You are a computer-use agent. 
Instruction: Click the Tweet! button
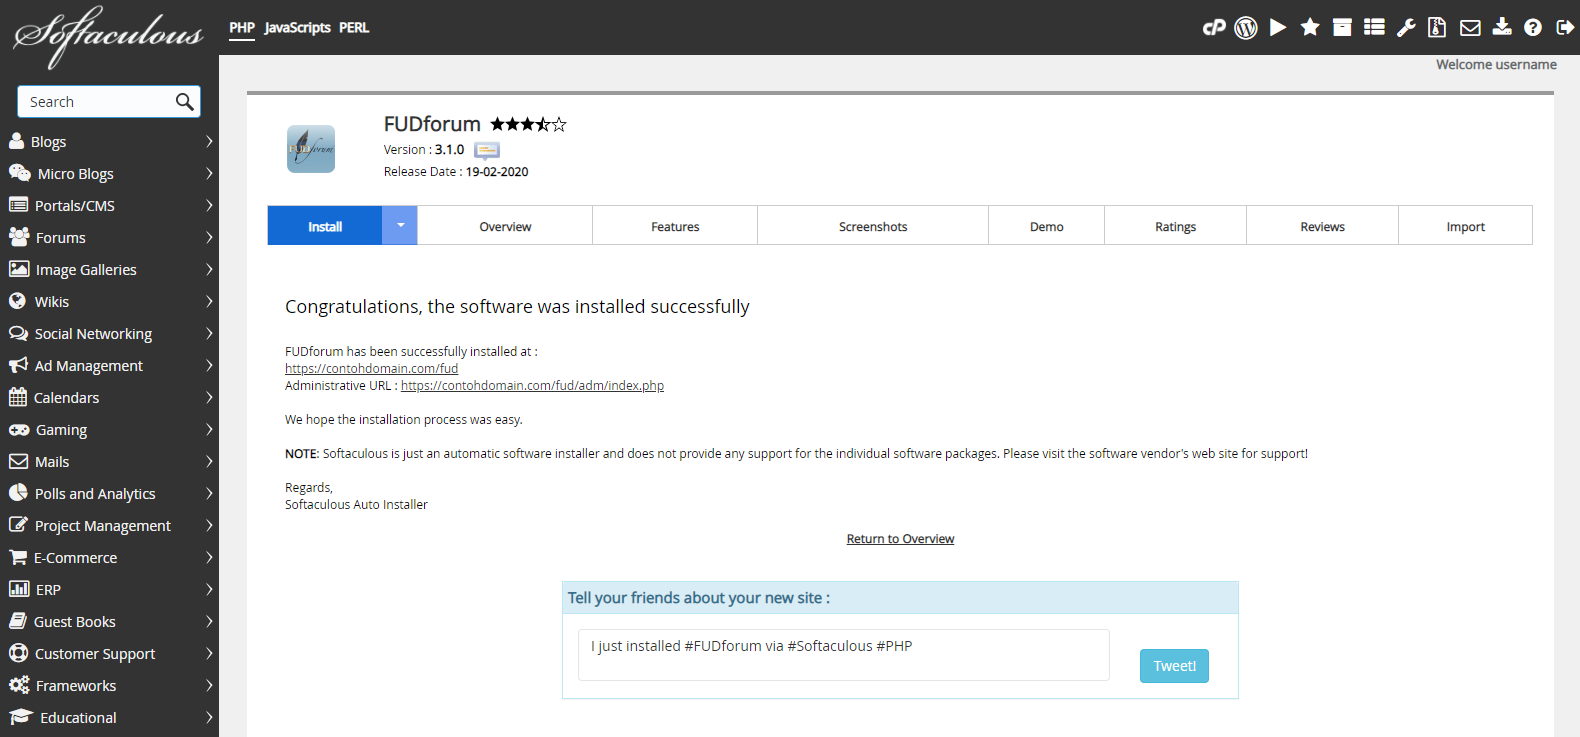point(1174,666)
